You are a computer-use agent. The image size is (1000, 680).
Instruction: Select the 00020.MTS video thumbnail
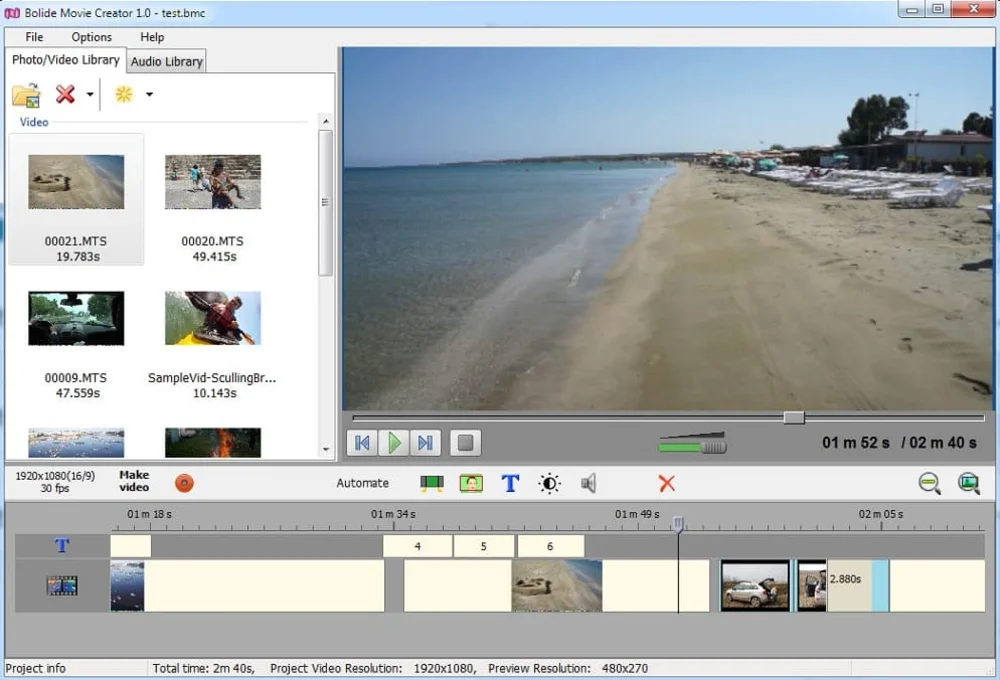coord(212,182)
